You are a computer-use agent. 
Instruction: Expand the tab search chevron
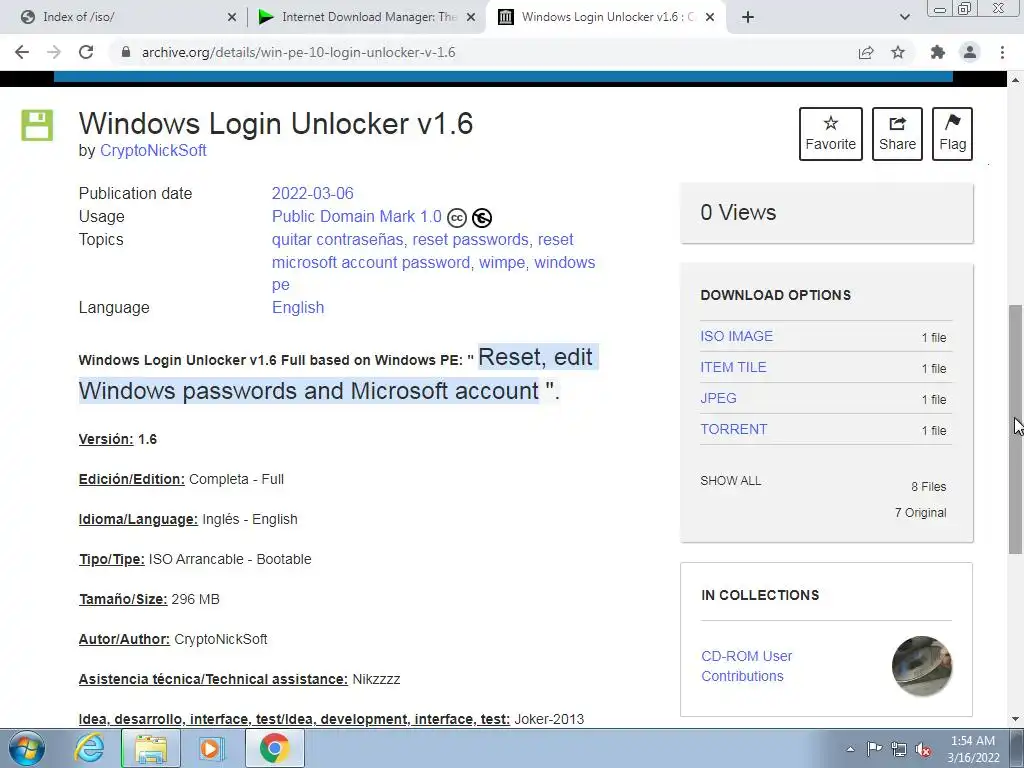click(904, 17)
